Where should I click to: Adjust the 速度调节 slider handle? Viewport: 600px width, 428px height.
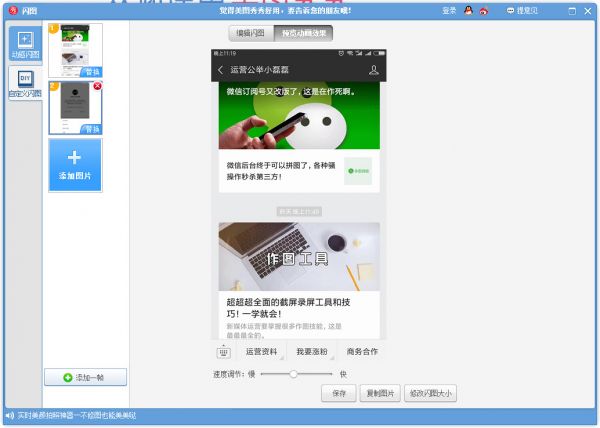(293, 374)
